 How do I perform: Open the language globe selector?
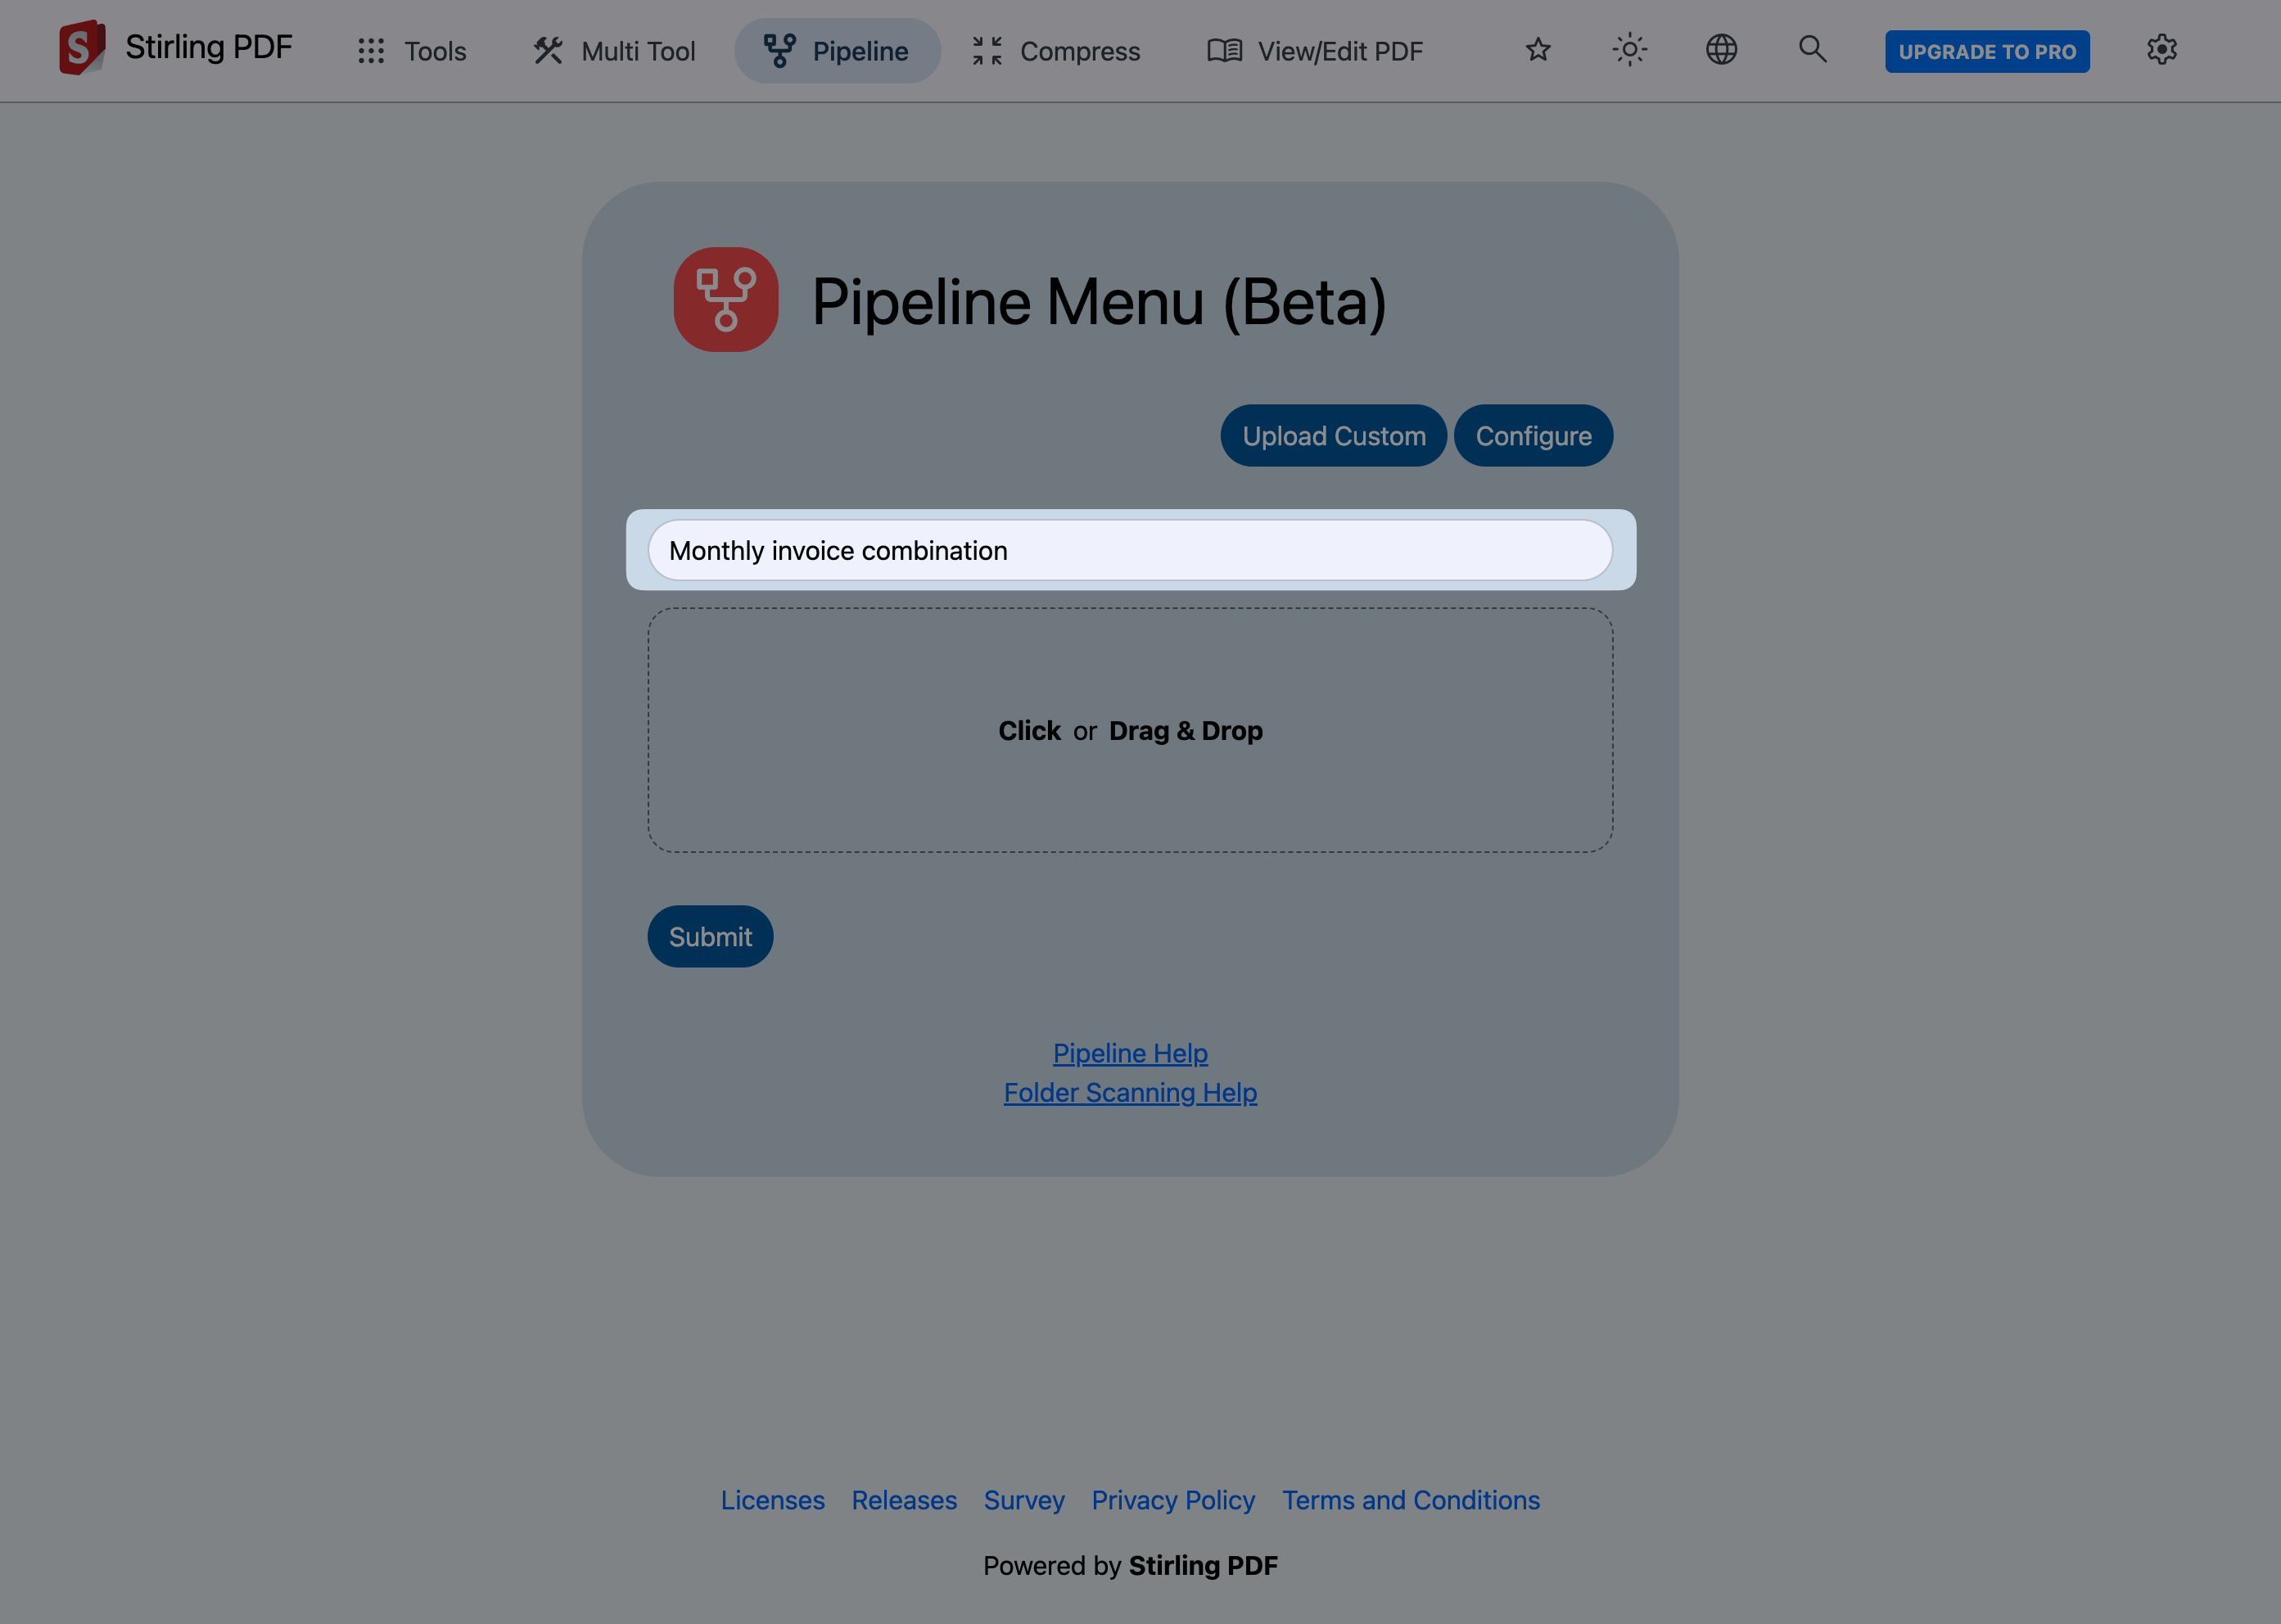click(1720, 49)
